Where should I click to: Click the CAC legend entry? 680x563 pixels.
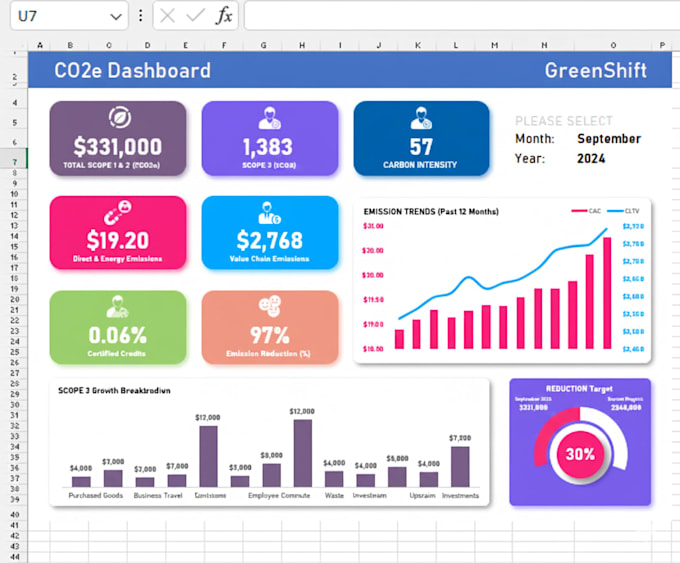(586, 211)
